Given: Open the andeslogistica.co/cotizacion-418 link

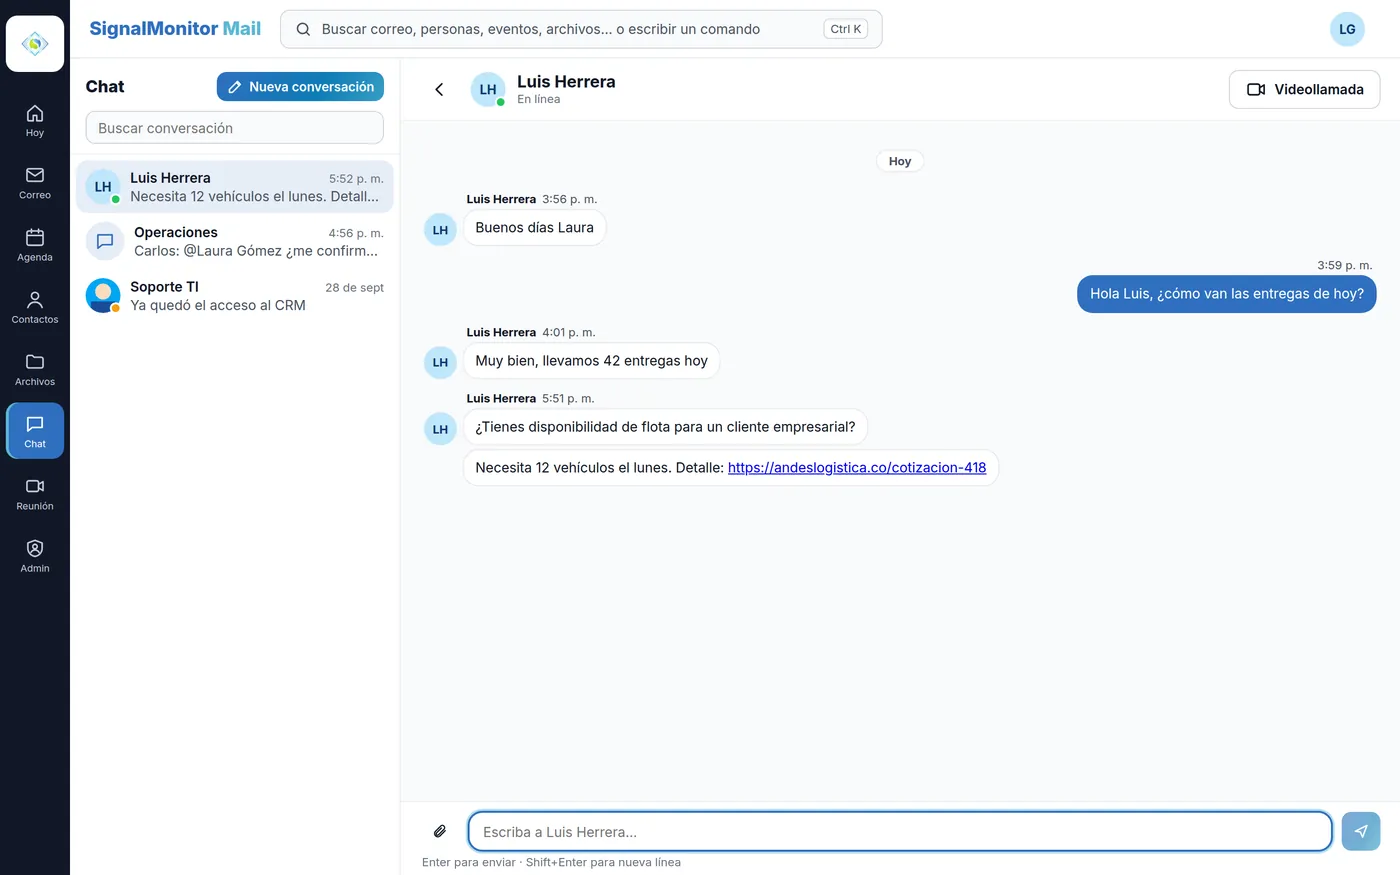Looking at the screenshot, I should tap(857, 468).
